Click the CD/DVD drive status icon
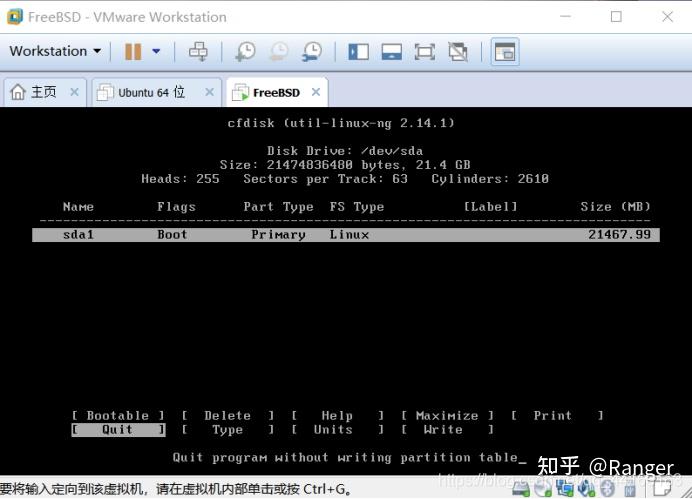 [x=543, y=488]
